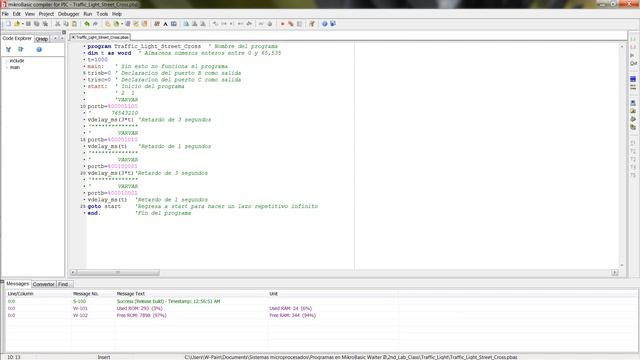640x360 pixels.
Task: Click the New Project toolbar icon
Action: (x=108, y=24)
